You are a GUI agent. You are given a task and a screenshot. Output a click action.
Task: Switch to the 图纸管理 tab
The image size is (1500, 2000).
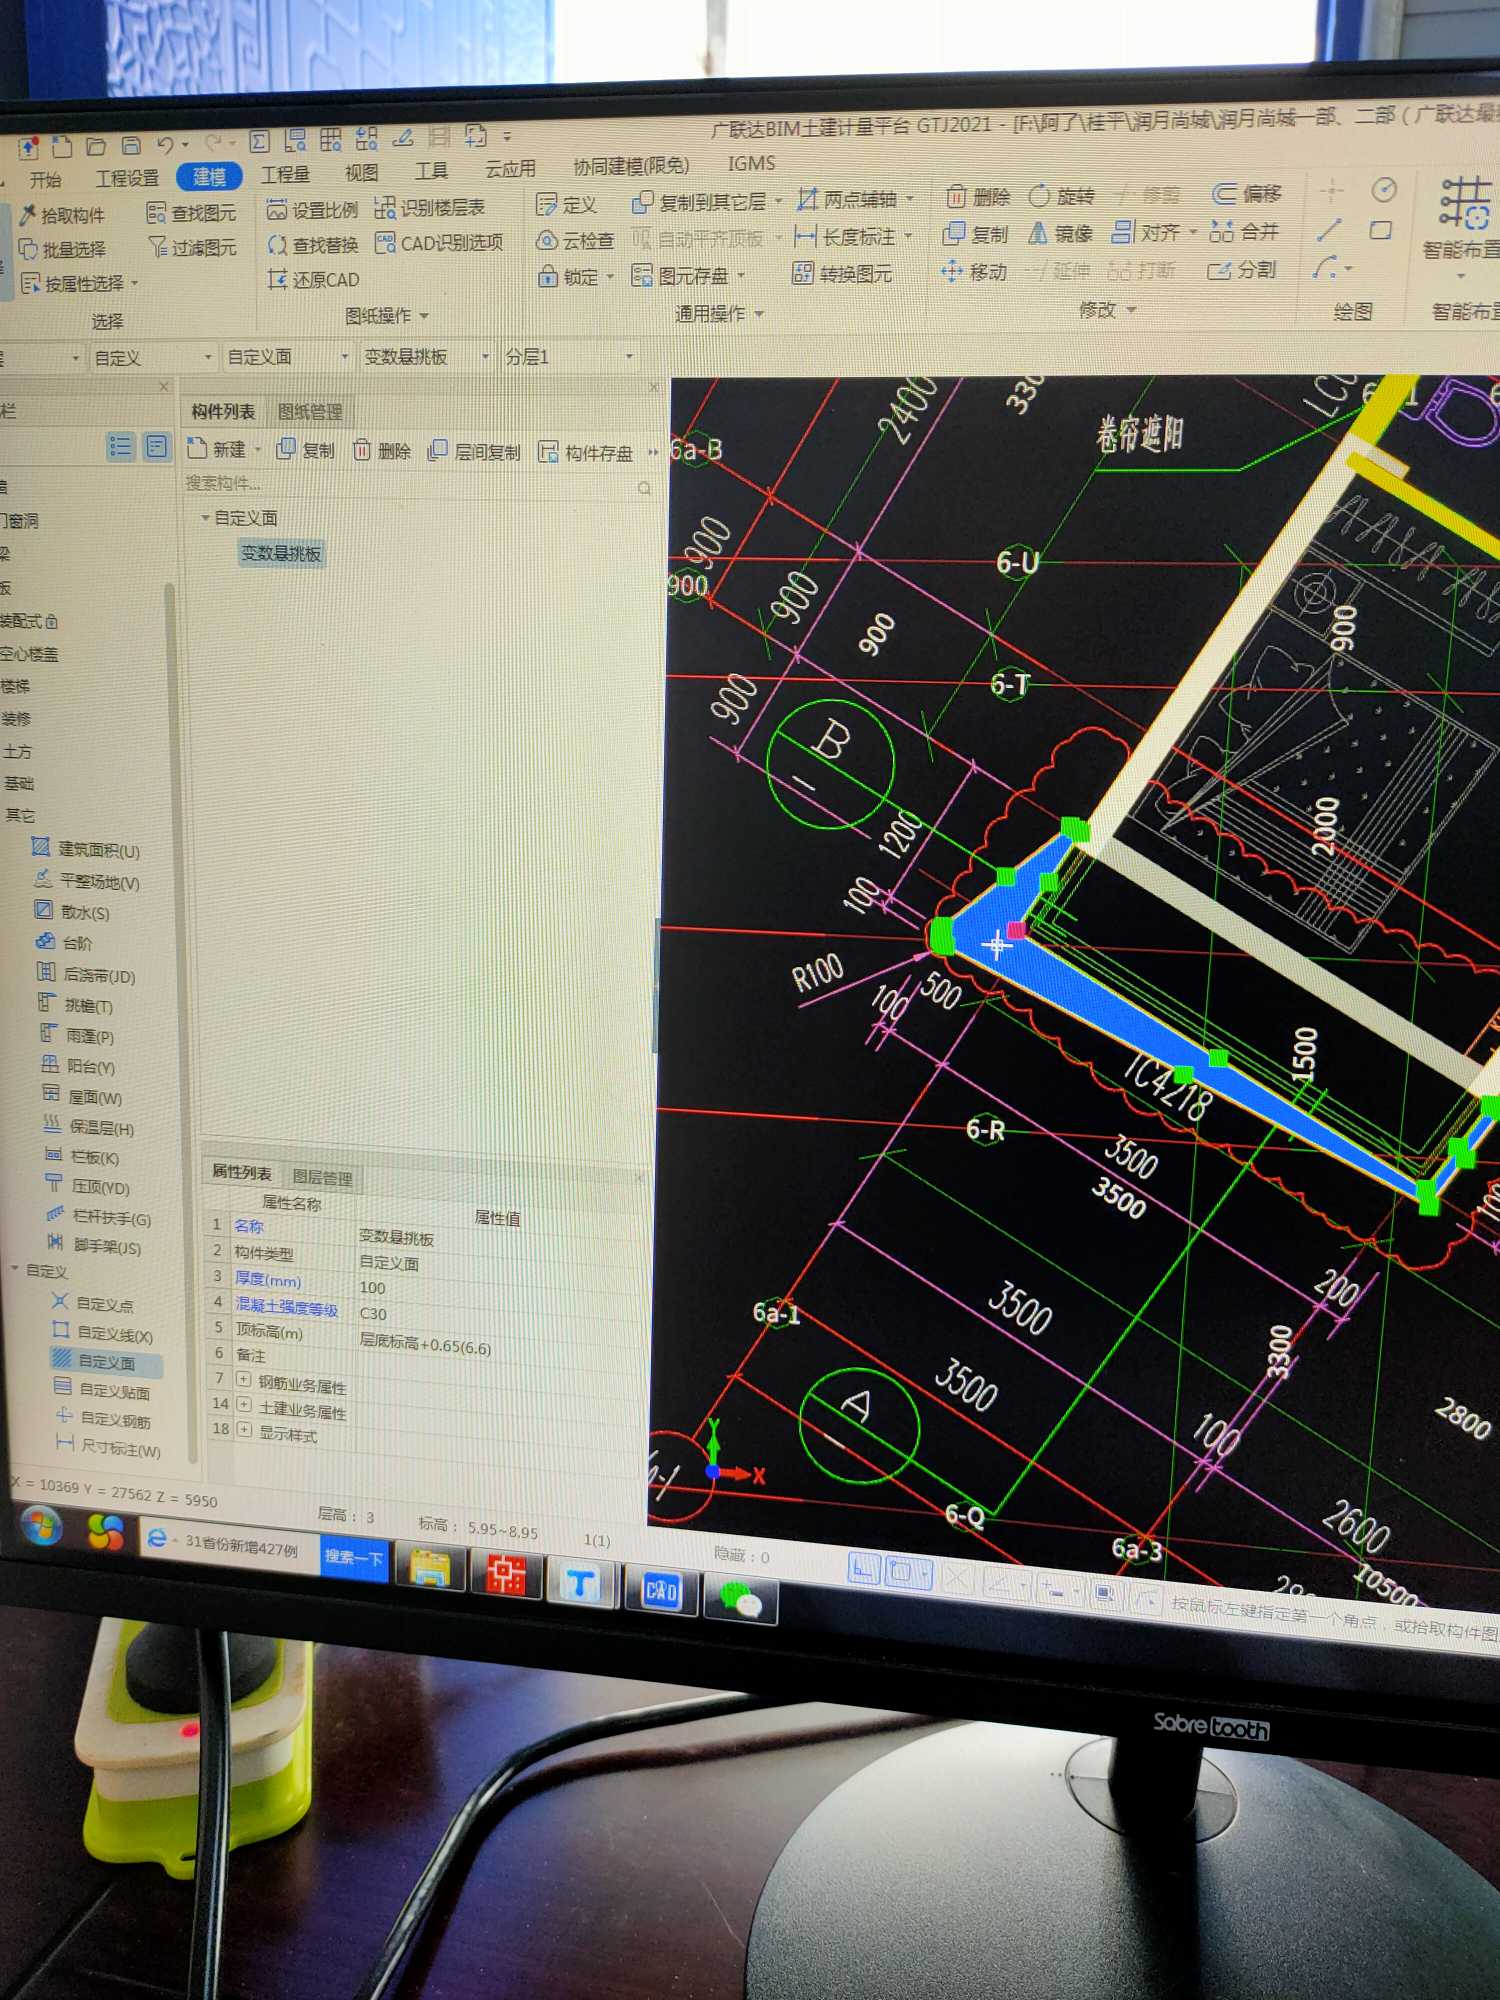310,412
